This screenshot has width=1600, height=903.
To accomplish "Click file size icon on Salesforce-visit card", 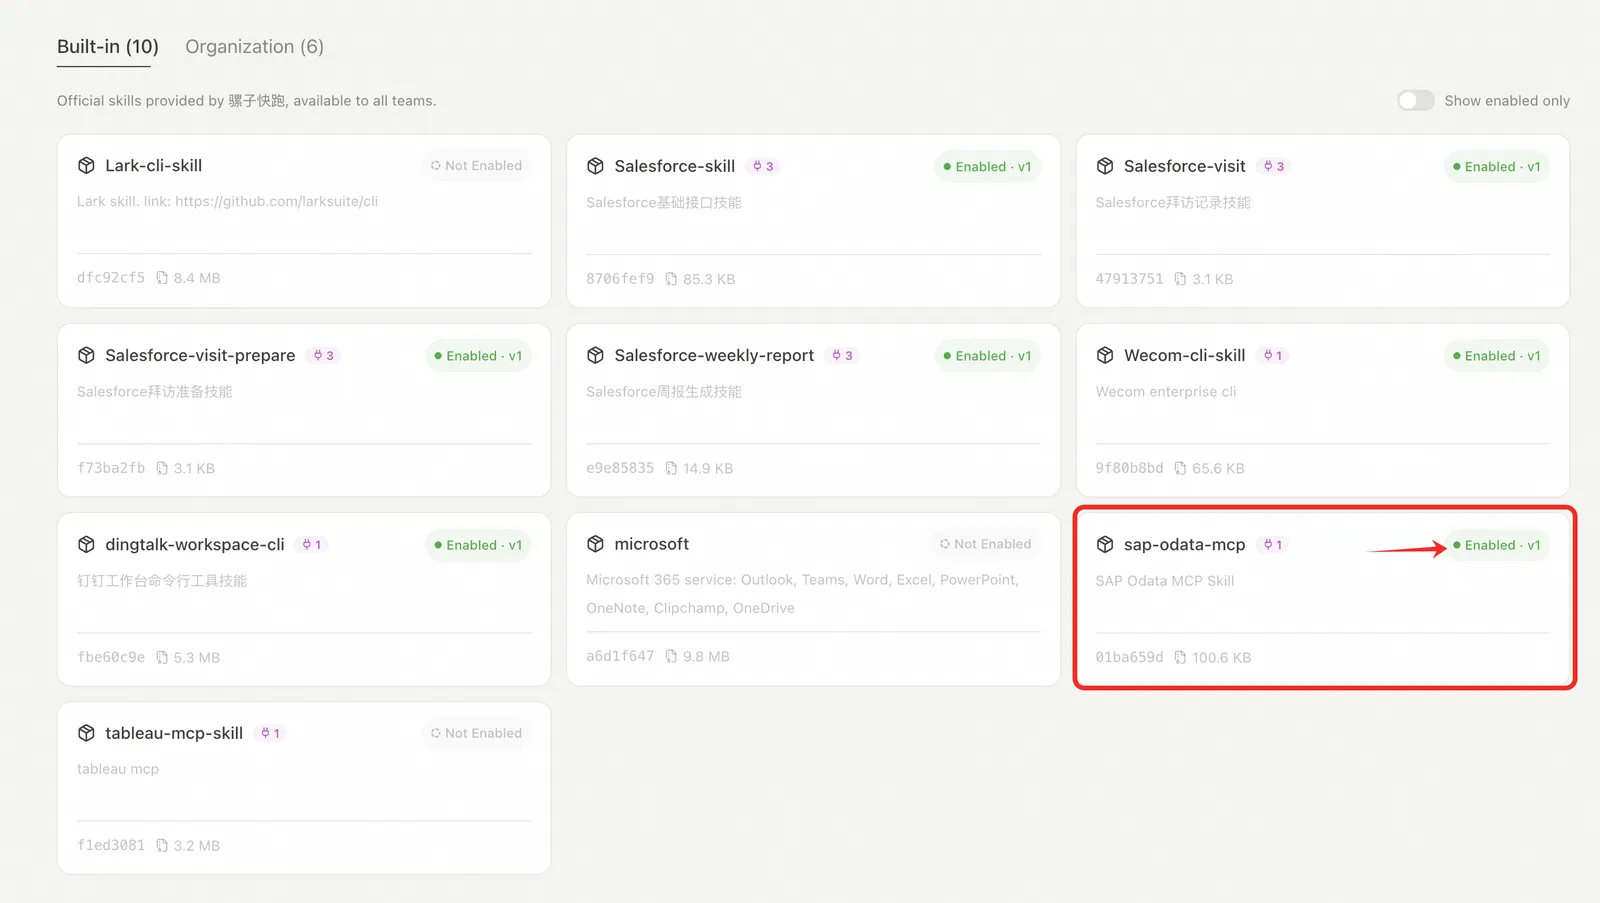I will [1180, 279].
